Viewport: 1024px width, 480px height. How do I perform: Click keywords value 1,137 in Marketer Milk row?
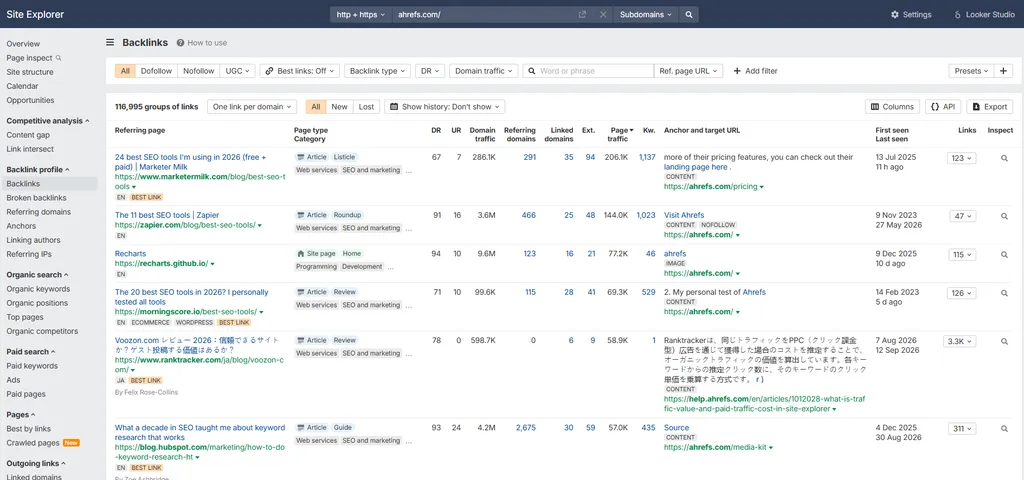tap(647, 157)
